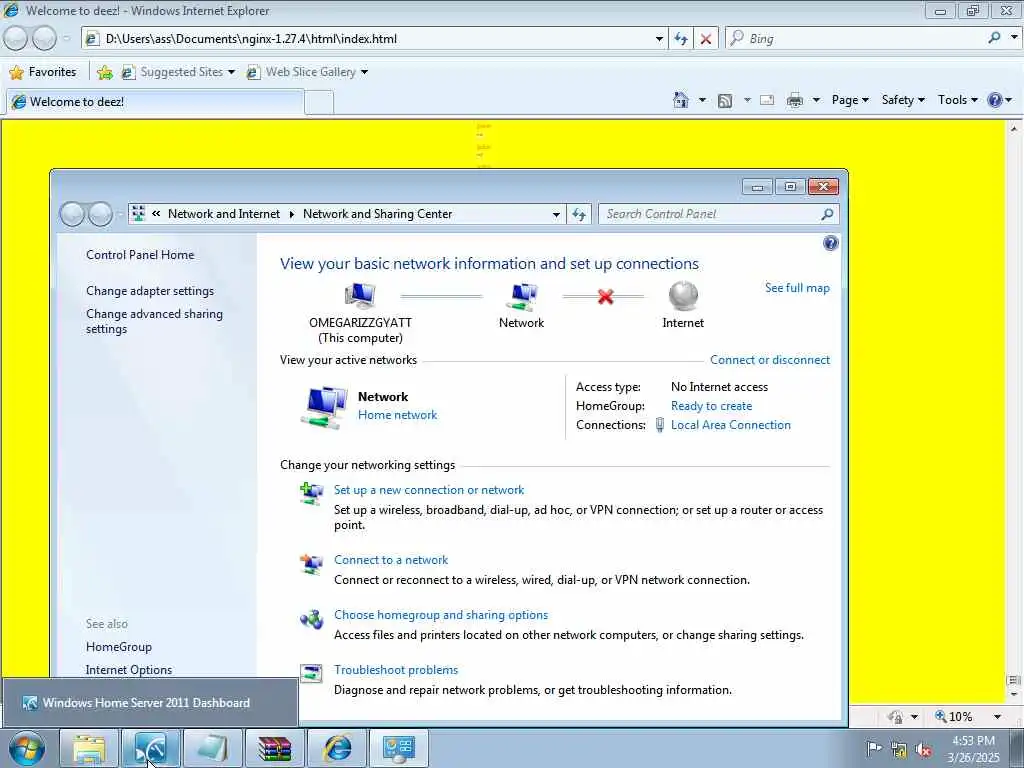This screenshot has width=1024, height=768.
Task: Open Windows Explorer from taskbar
Action: pyautogui.click(x=89, y=748)
